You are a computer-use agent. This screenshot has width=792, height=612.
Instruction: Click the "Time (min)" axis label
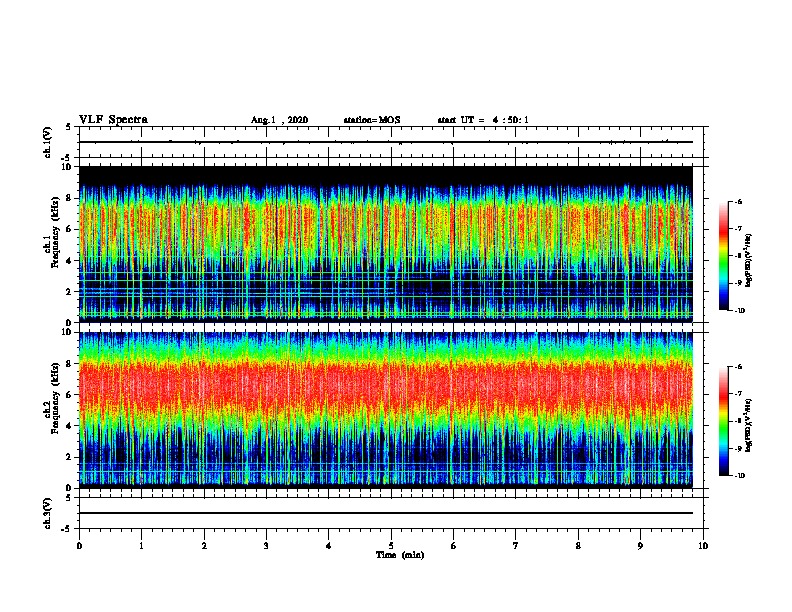click(400, 555)
